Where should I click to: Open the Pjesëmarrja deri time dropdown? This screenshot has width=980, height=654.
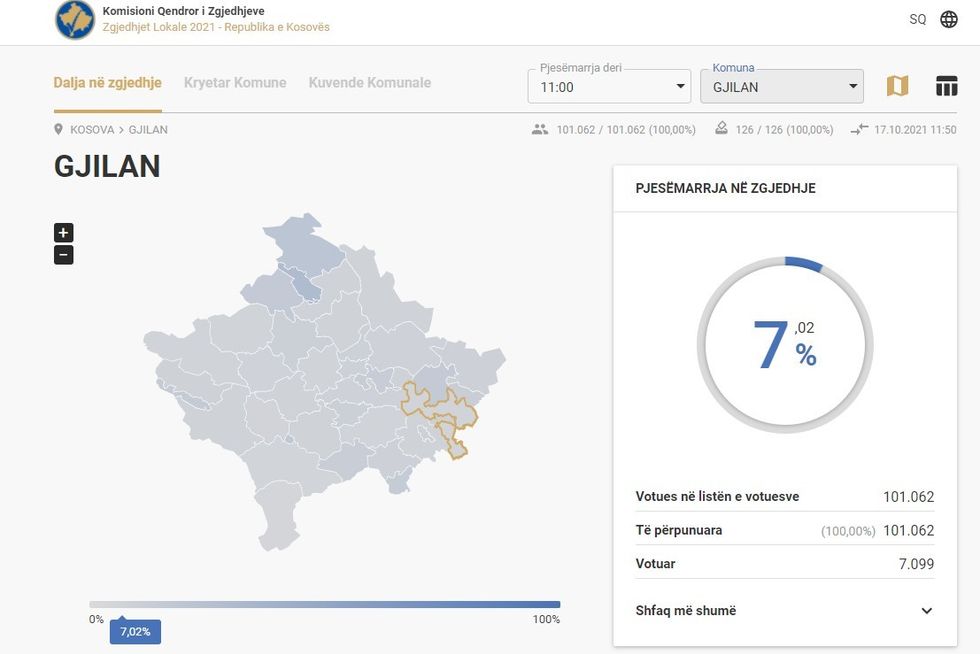tap(609, 87)
